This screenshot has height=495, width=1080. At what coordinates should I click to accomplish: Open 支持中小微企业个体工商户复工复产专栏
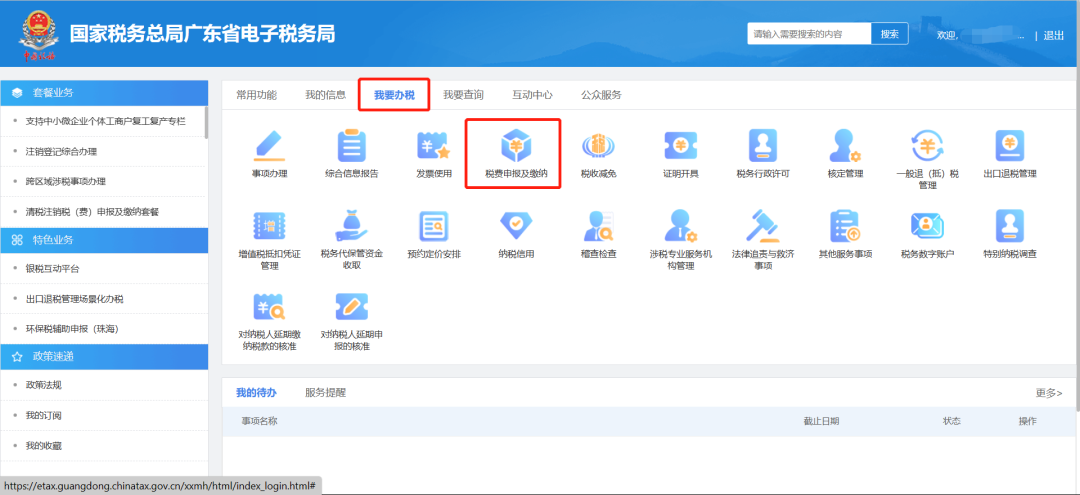[105, 121]
